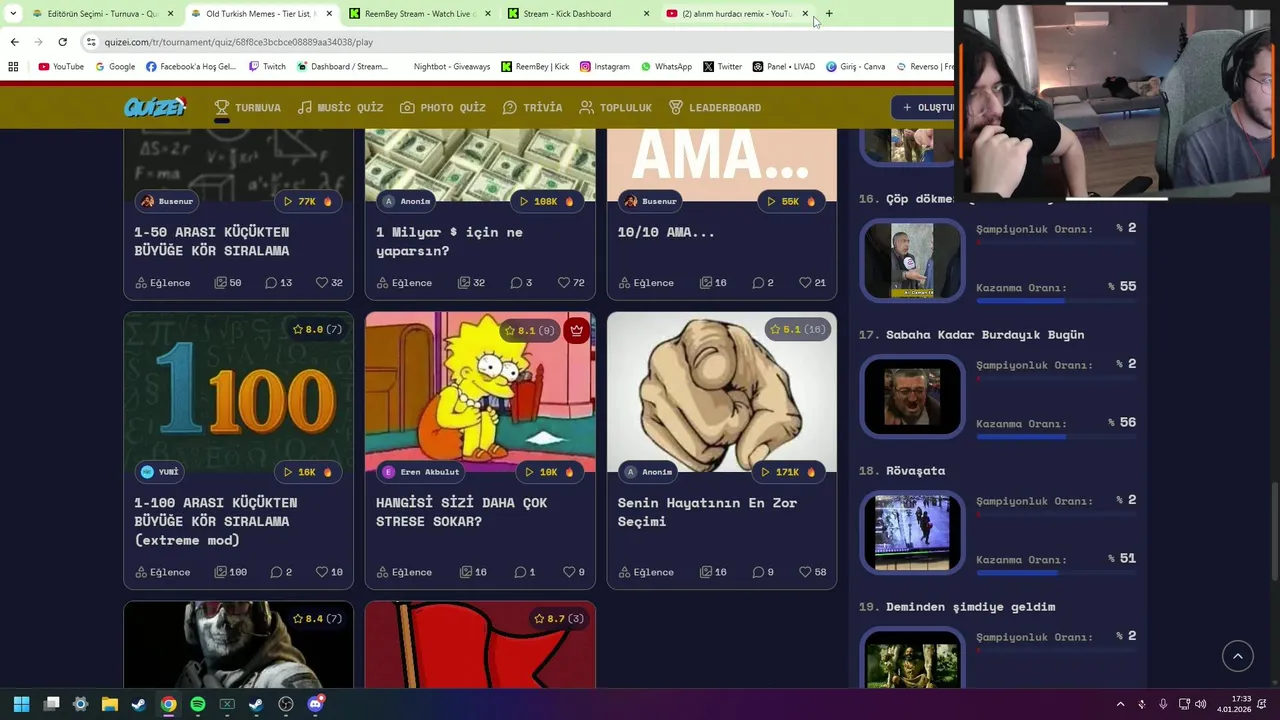Like the Senin Hayatının En Zor Seçimi card
Viewport: 1280px width, 720px height.
[x=805, y=572]
